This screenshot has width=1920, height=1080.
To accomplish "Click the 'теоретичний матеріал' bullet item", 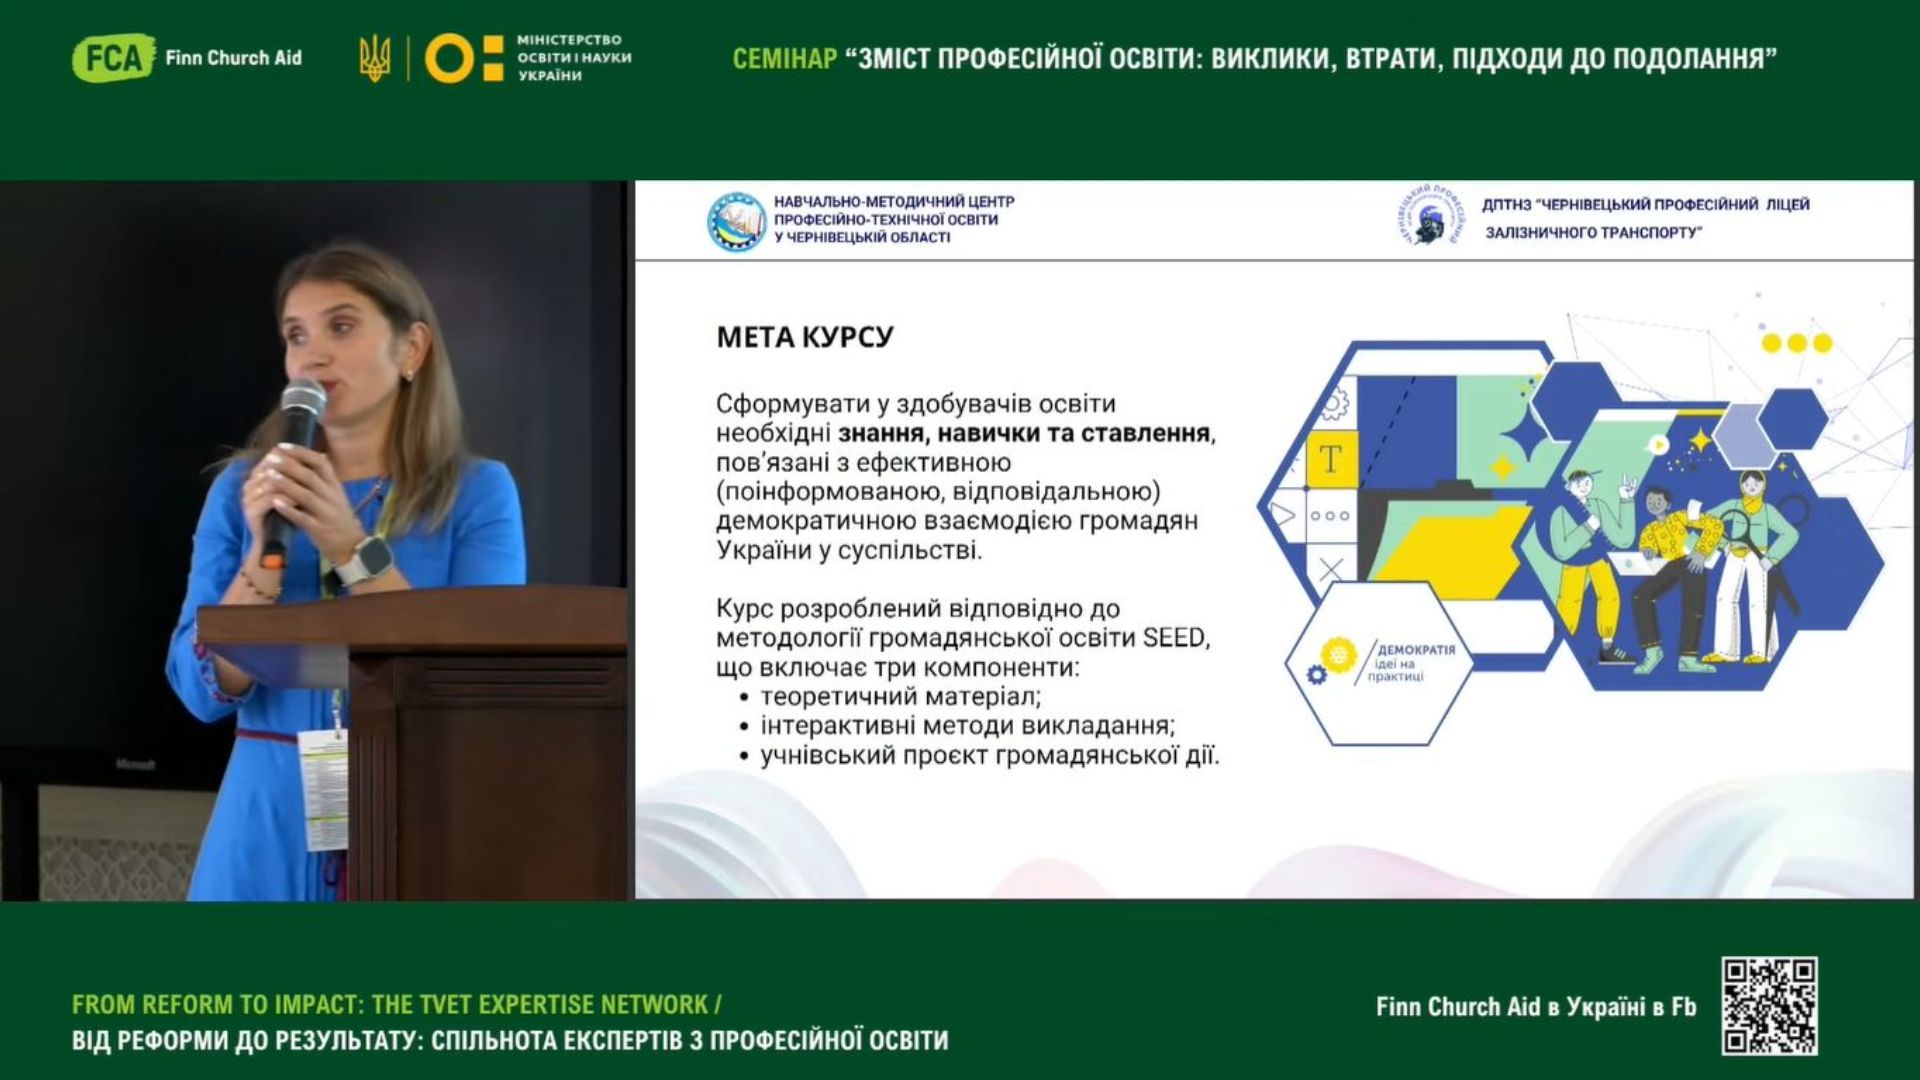I will [x=900, y=697].
